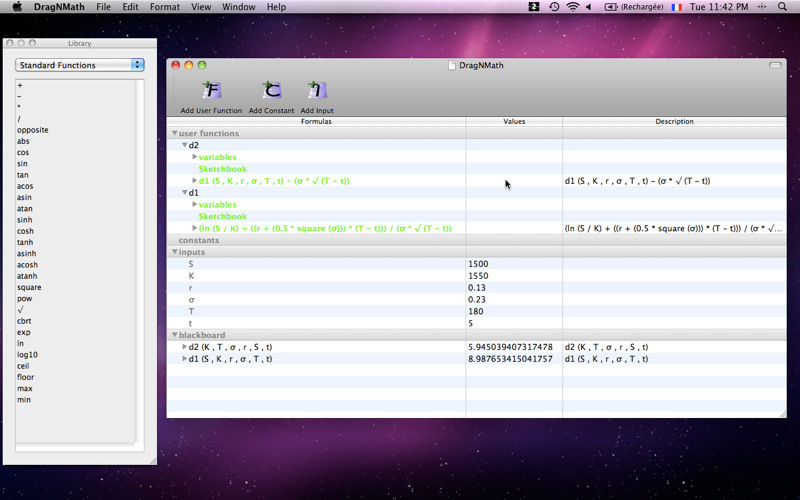
Task: Open the Apple menu
Action: click(17, 7)
